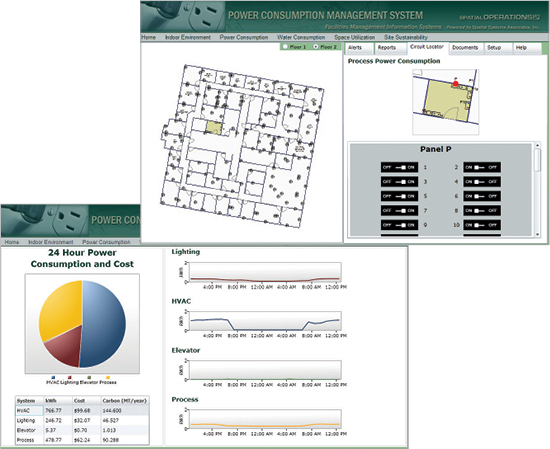550x449 pixels.
Task: Click the blue HVAC legend swatch
Action: 53,378
